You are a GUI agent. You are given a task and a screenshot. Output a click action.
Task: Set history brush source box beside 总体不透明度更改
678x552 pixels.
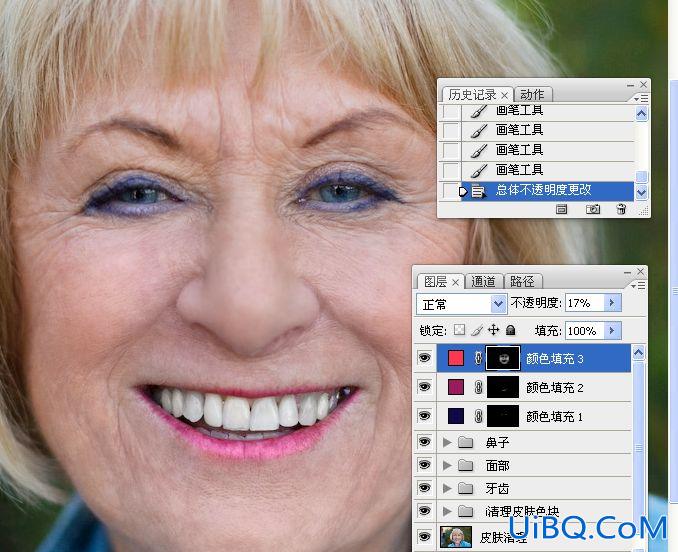tap(450, 191)
